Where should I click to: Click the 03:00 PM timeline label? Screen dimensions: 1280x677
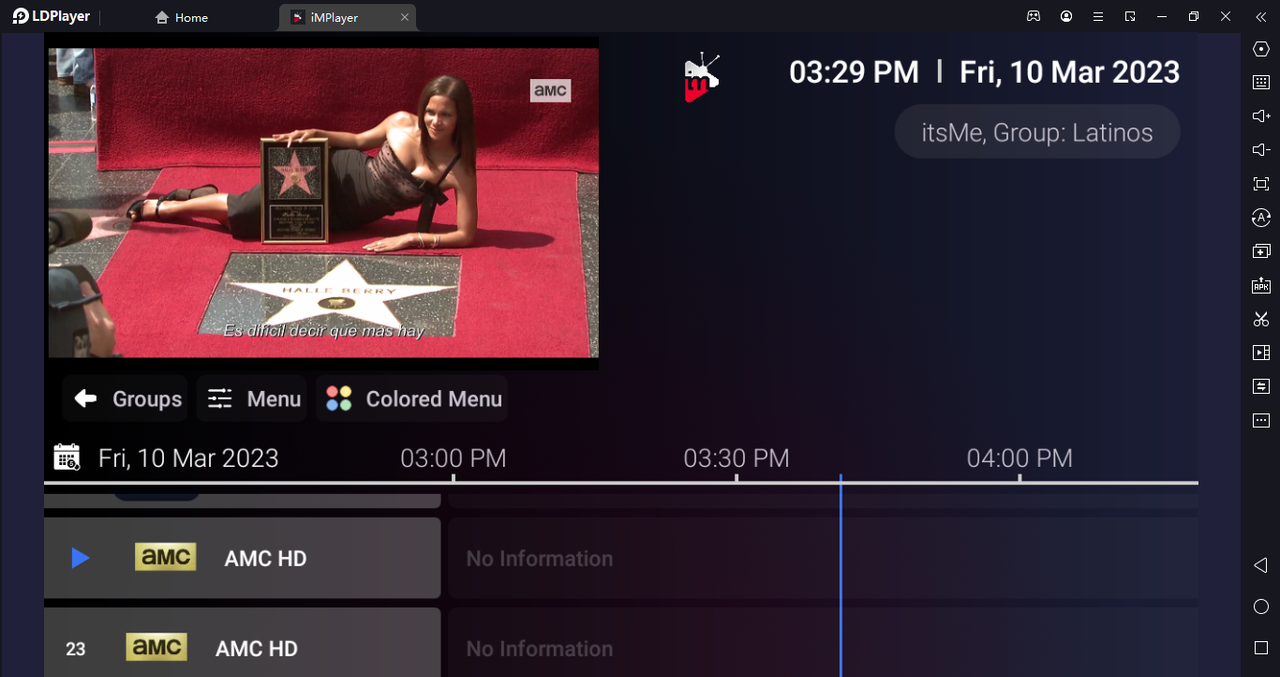tap(453, 458)
